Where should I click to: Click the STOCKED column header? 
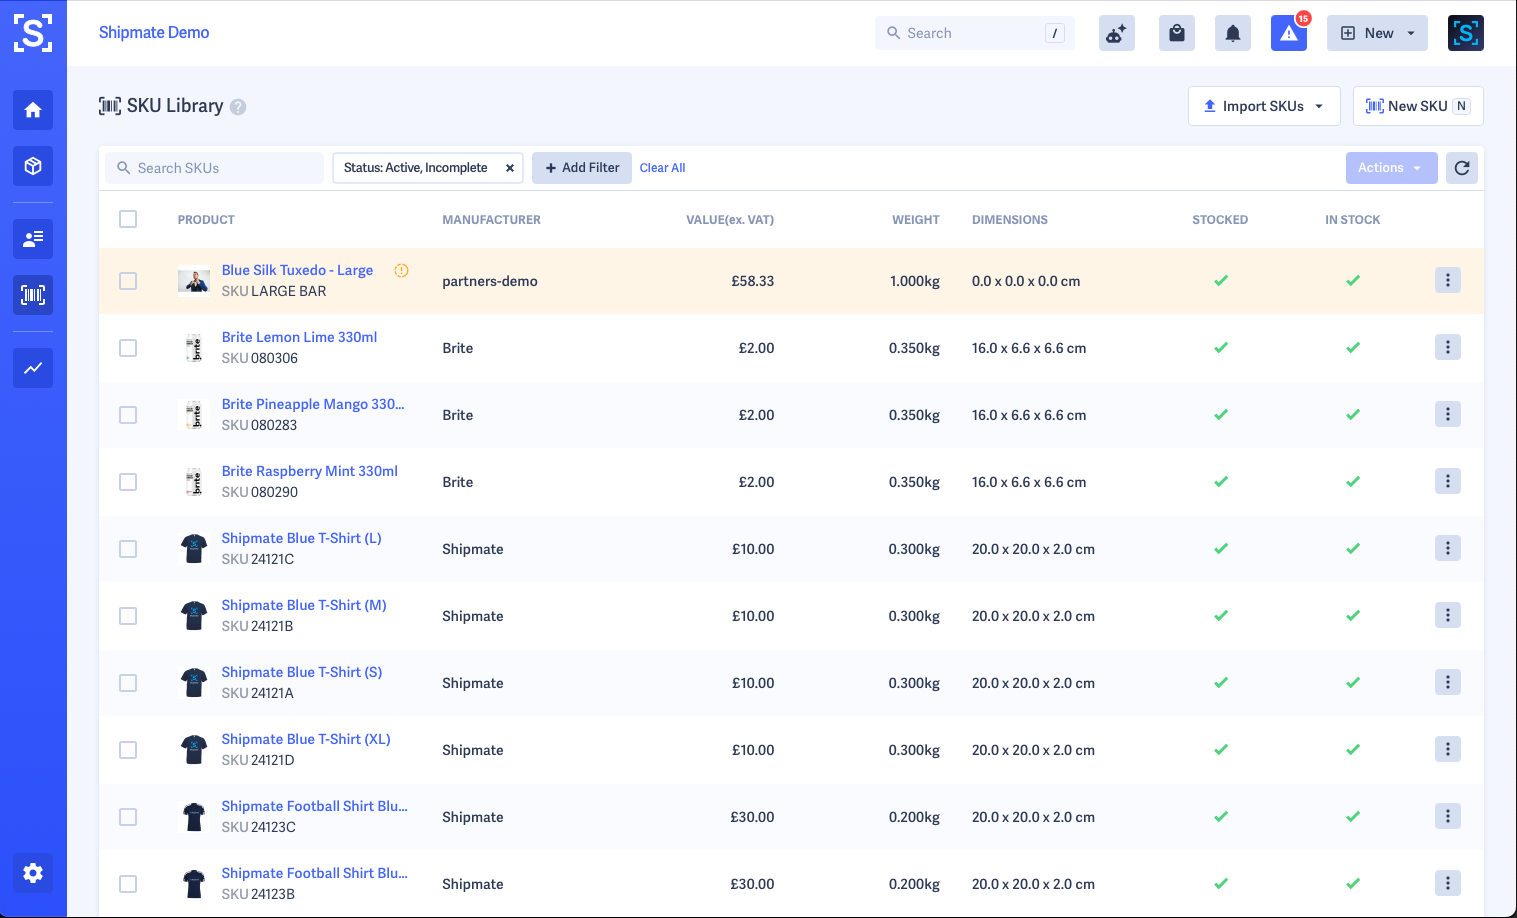(1220, 220)
